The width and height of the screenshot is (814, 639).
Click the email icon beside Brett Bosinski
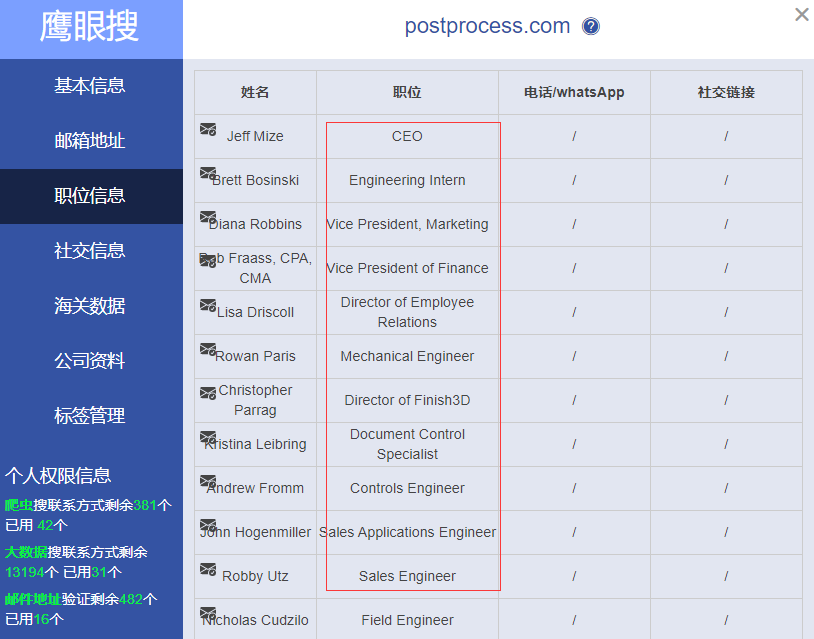[208, 173]
